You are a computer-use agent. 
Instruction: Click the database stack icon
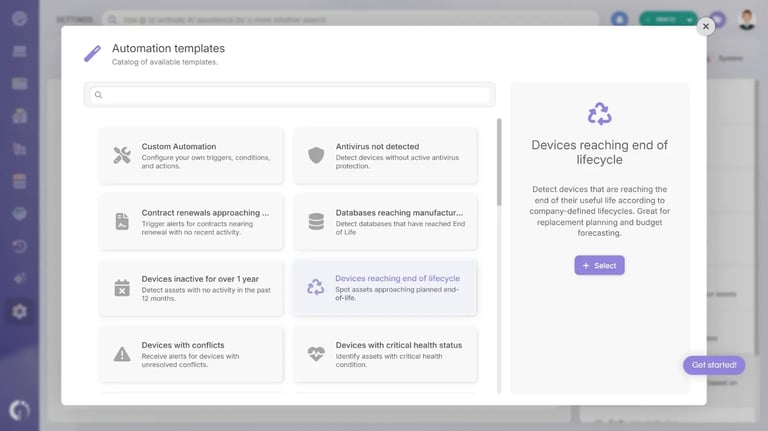coord(316,221)
